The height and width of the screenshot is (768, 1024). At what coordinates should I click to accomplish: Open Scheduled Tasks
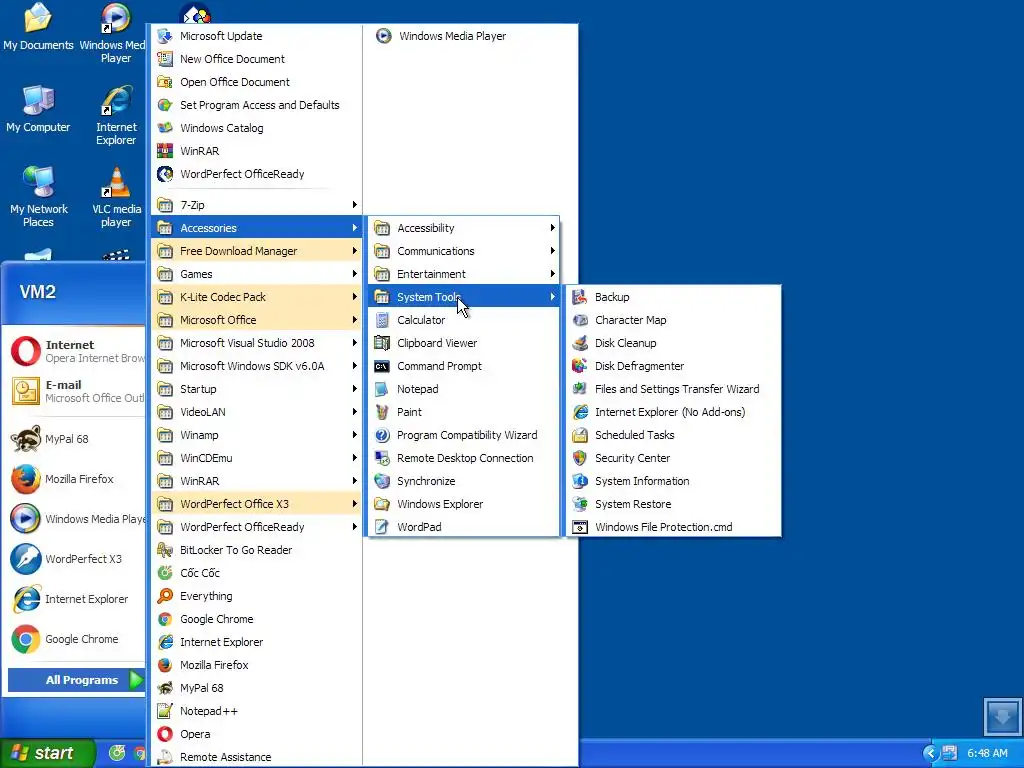tap(673, 435)
